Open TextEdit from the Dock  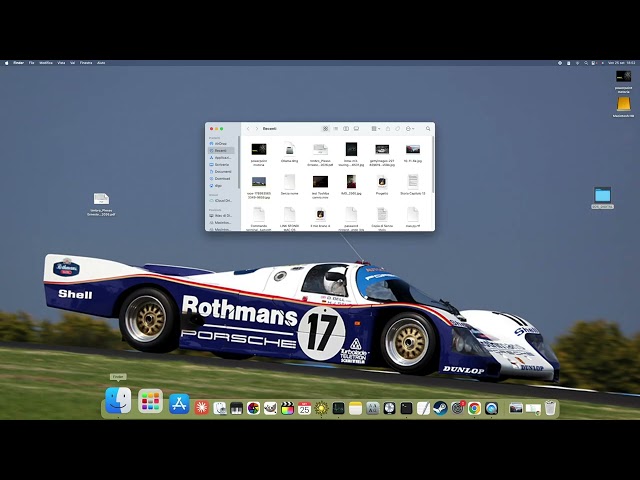423,408
